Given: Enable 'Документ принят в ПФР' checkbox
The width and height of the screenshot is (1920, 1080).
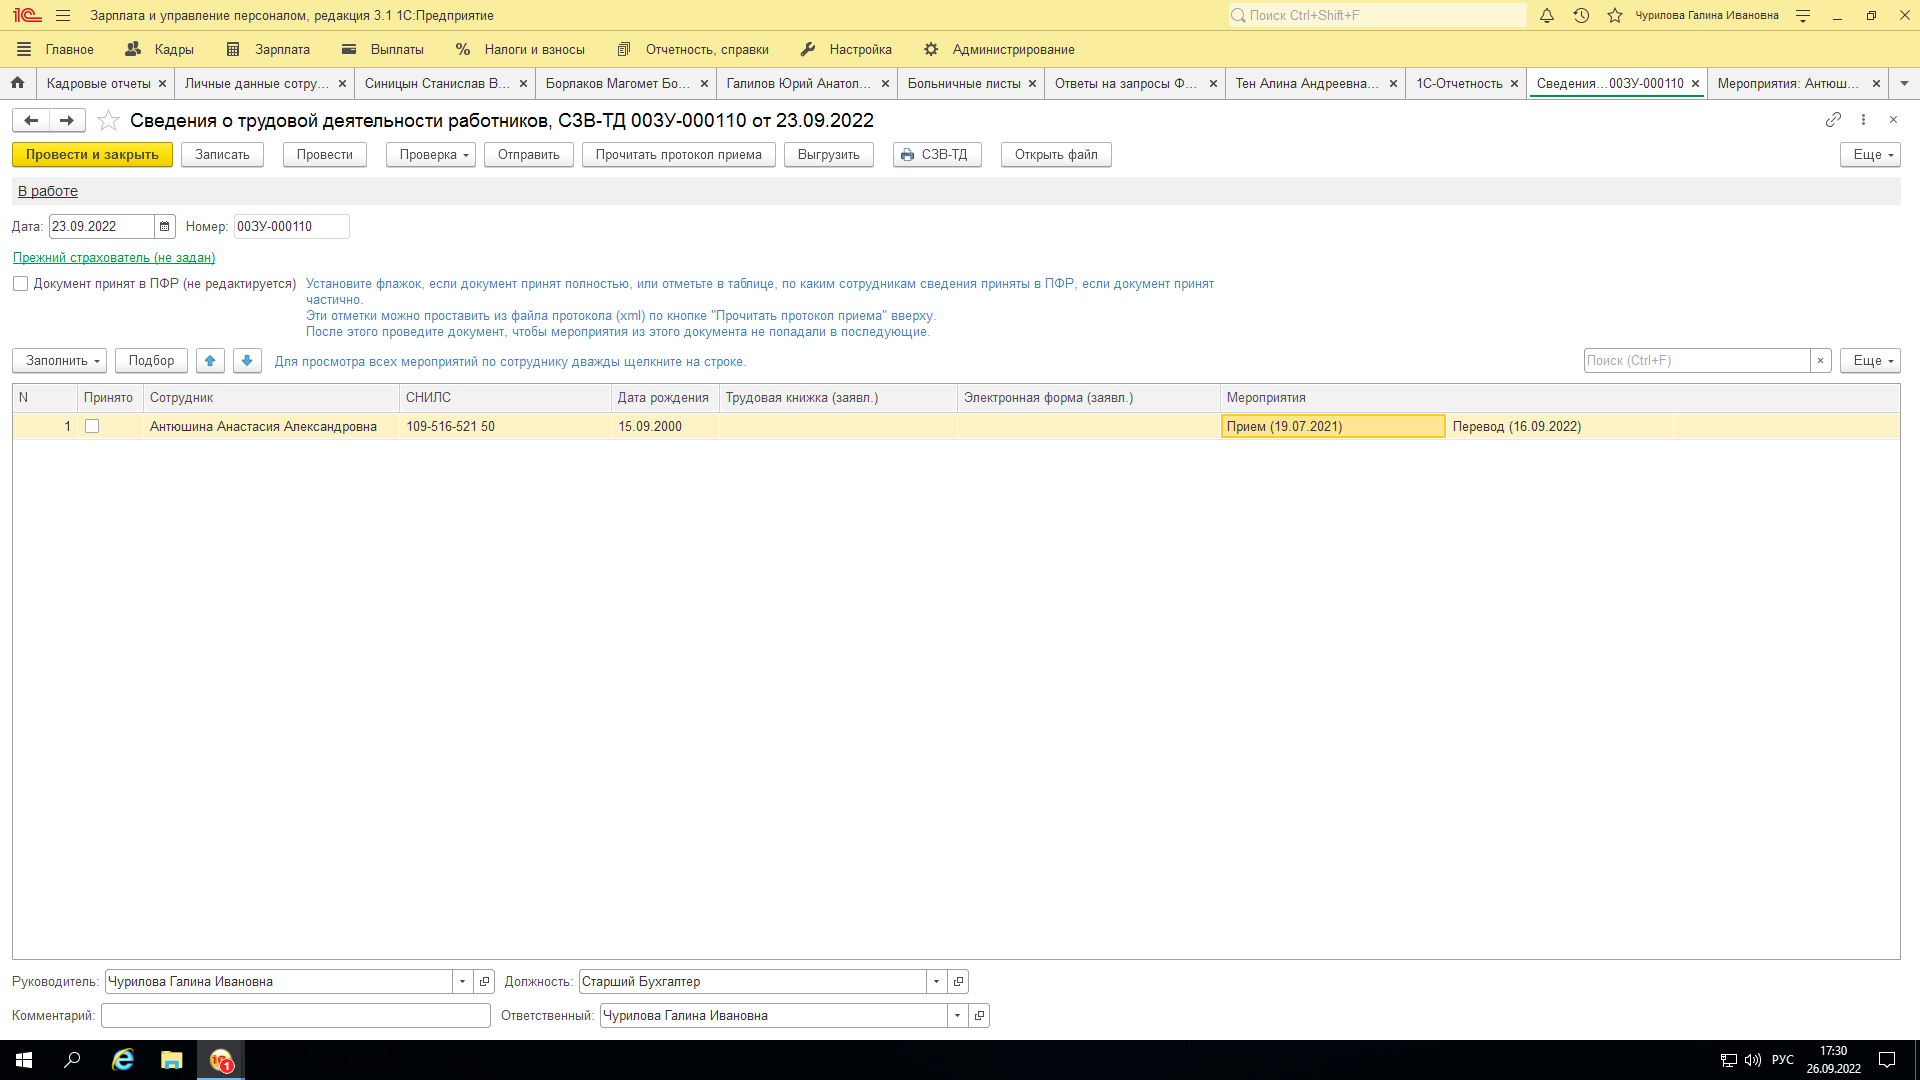Looking at the screenshot, I should [x=20, y=284].
